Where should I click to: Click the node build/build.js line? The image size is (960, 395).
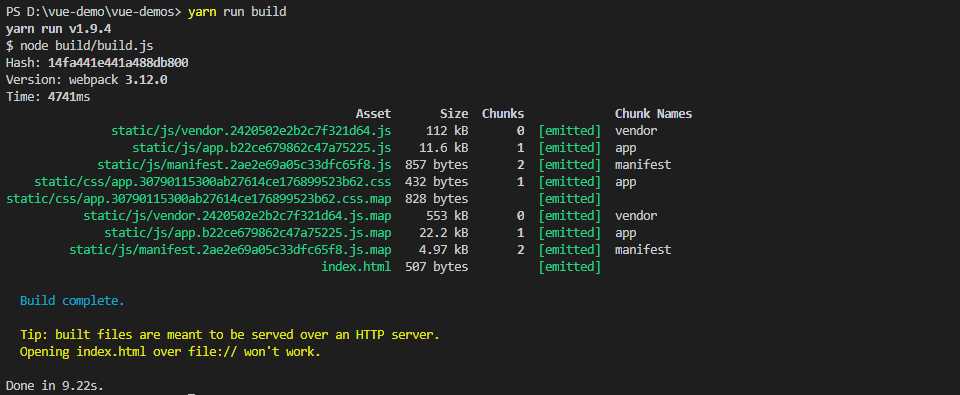pyautogui.click(x=80, y=46)
